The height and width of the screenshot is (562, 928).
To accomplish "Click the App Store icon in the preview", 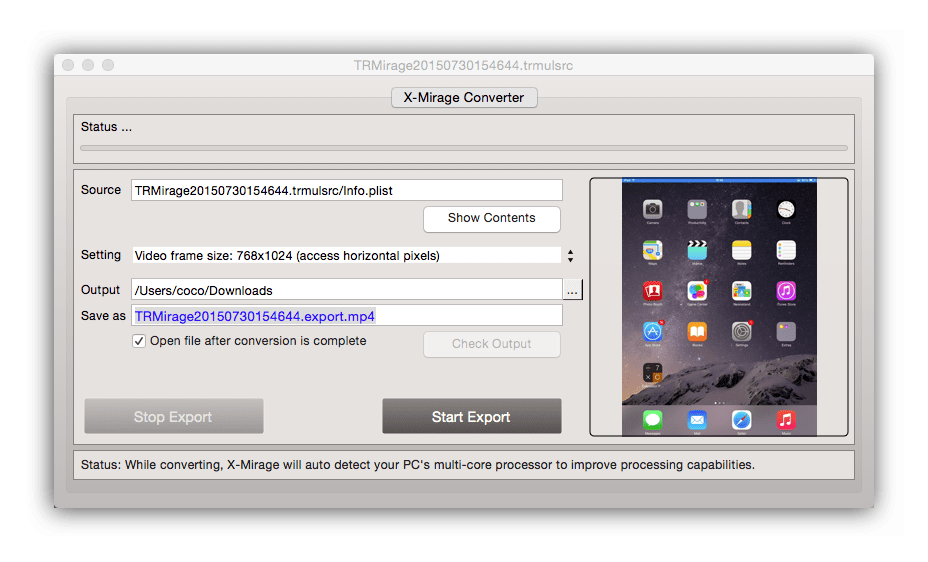I will click(653, 332).
